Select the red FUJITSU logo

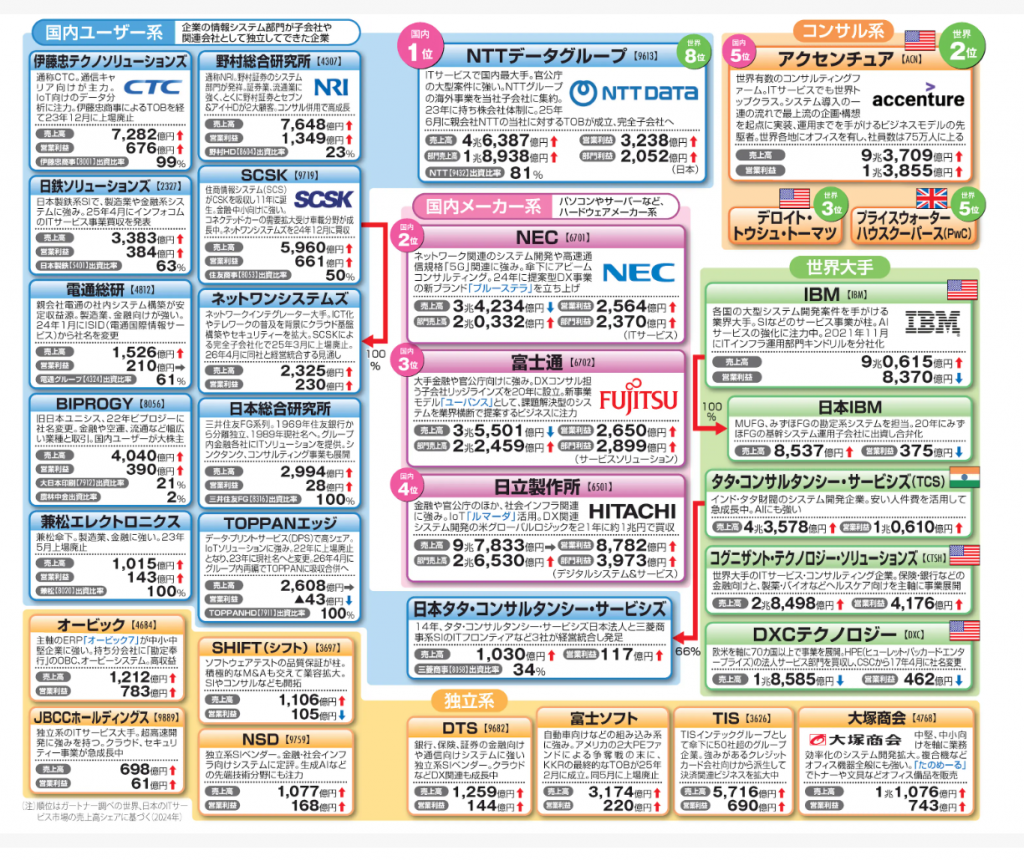[x=638, y=401]
